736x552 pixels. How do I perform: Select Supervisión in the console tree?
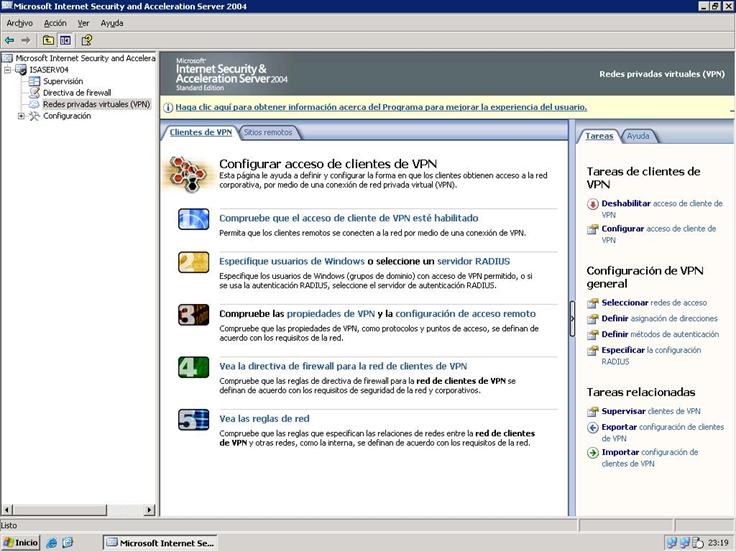[x=63, y=81]
